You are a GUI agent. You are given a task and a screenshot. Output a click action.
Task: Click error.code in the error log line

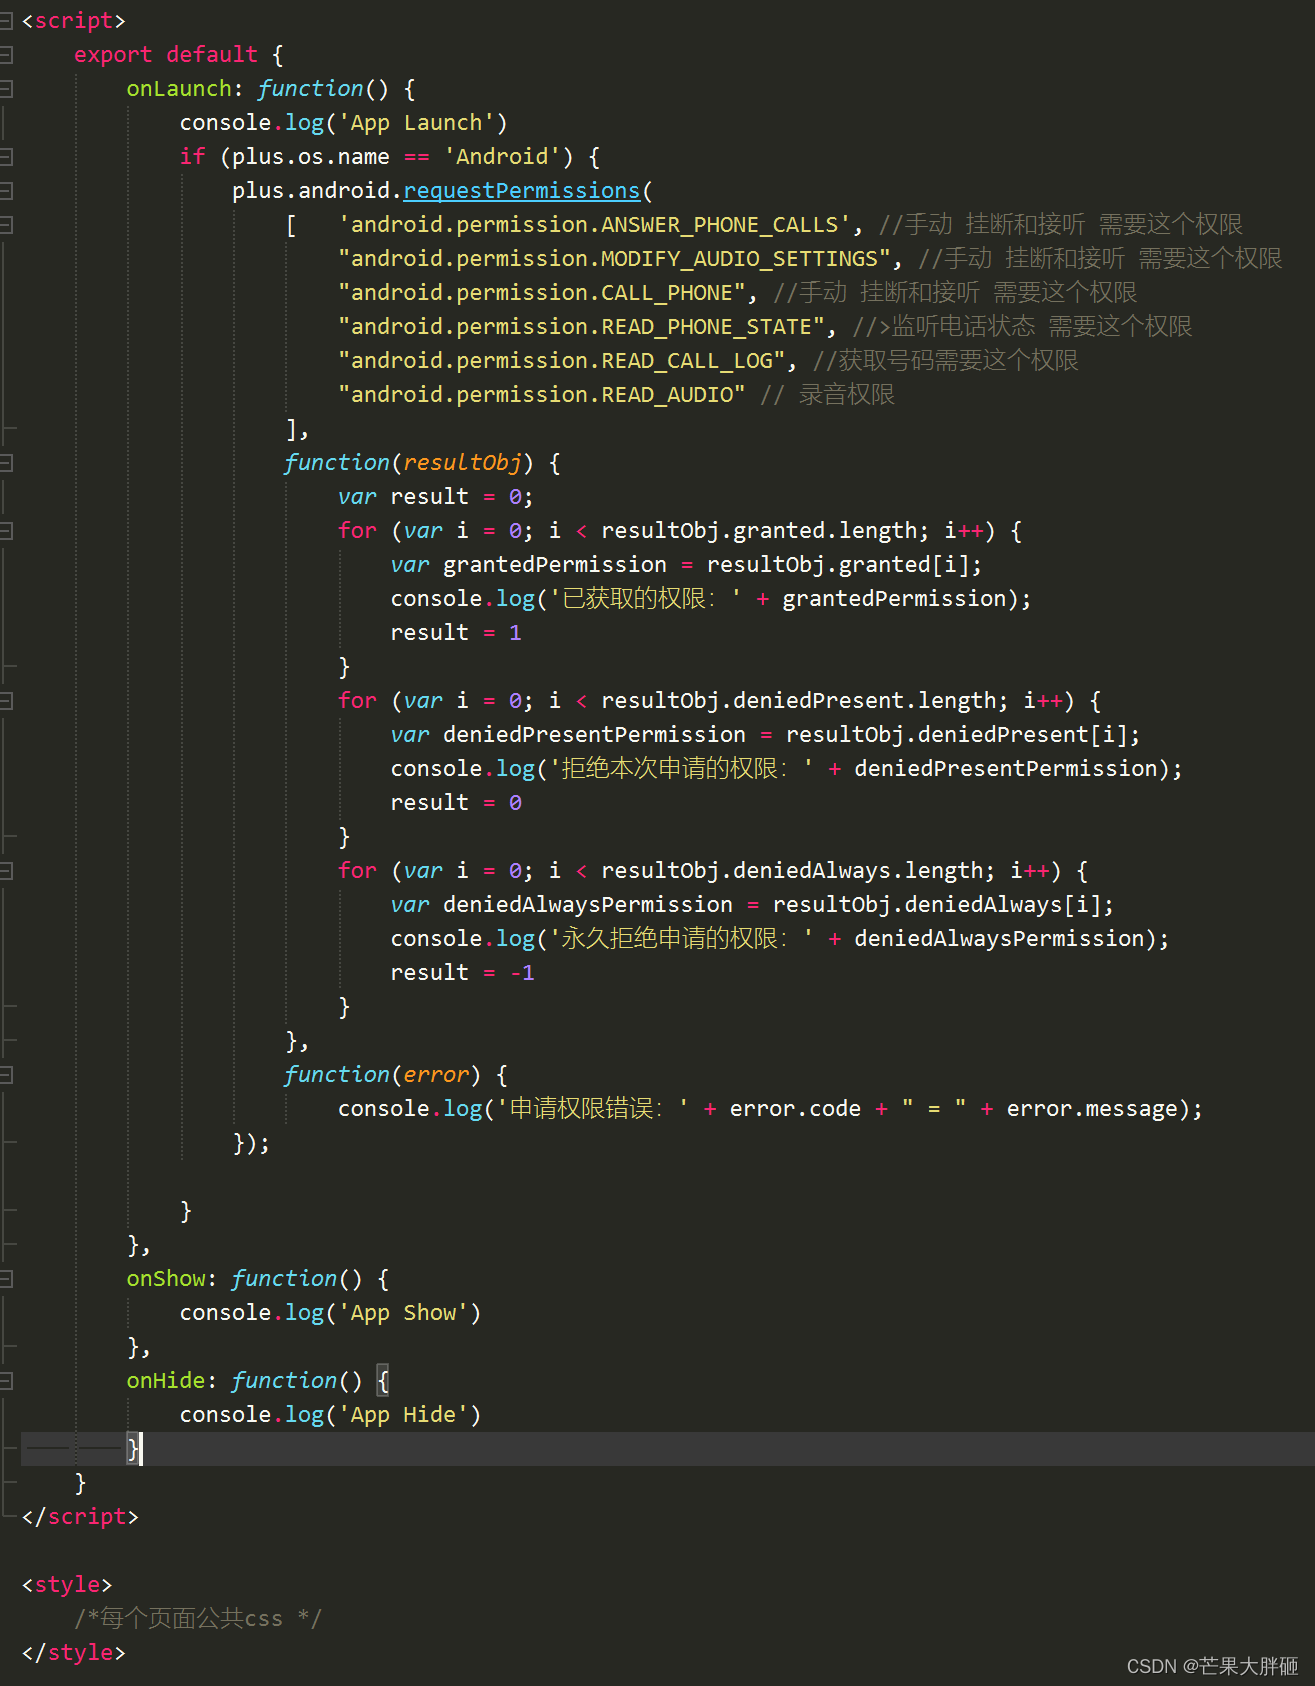pos(795,1108)
